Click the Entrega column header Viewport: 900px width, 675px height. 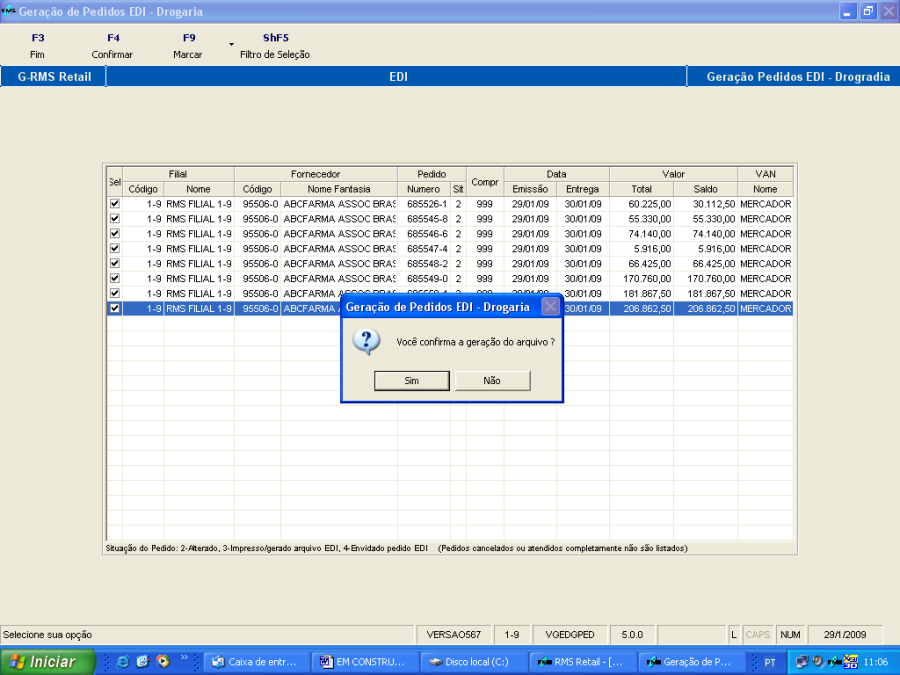click(x=582, y=189)
